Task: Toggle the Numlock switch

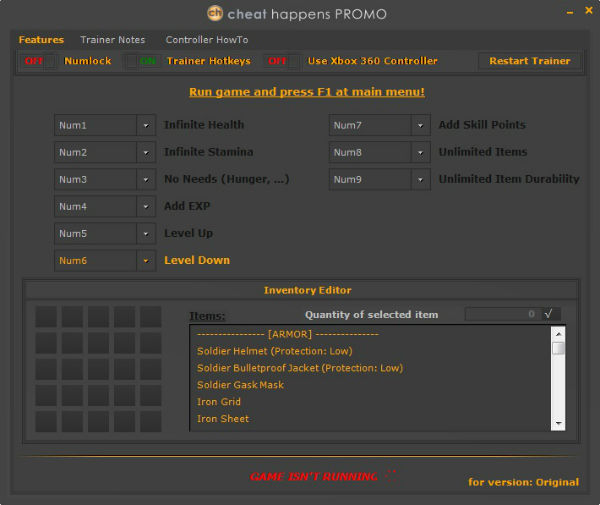Action: click(x=39, y=61)
